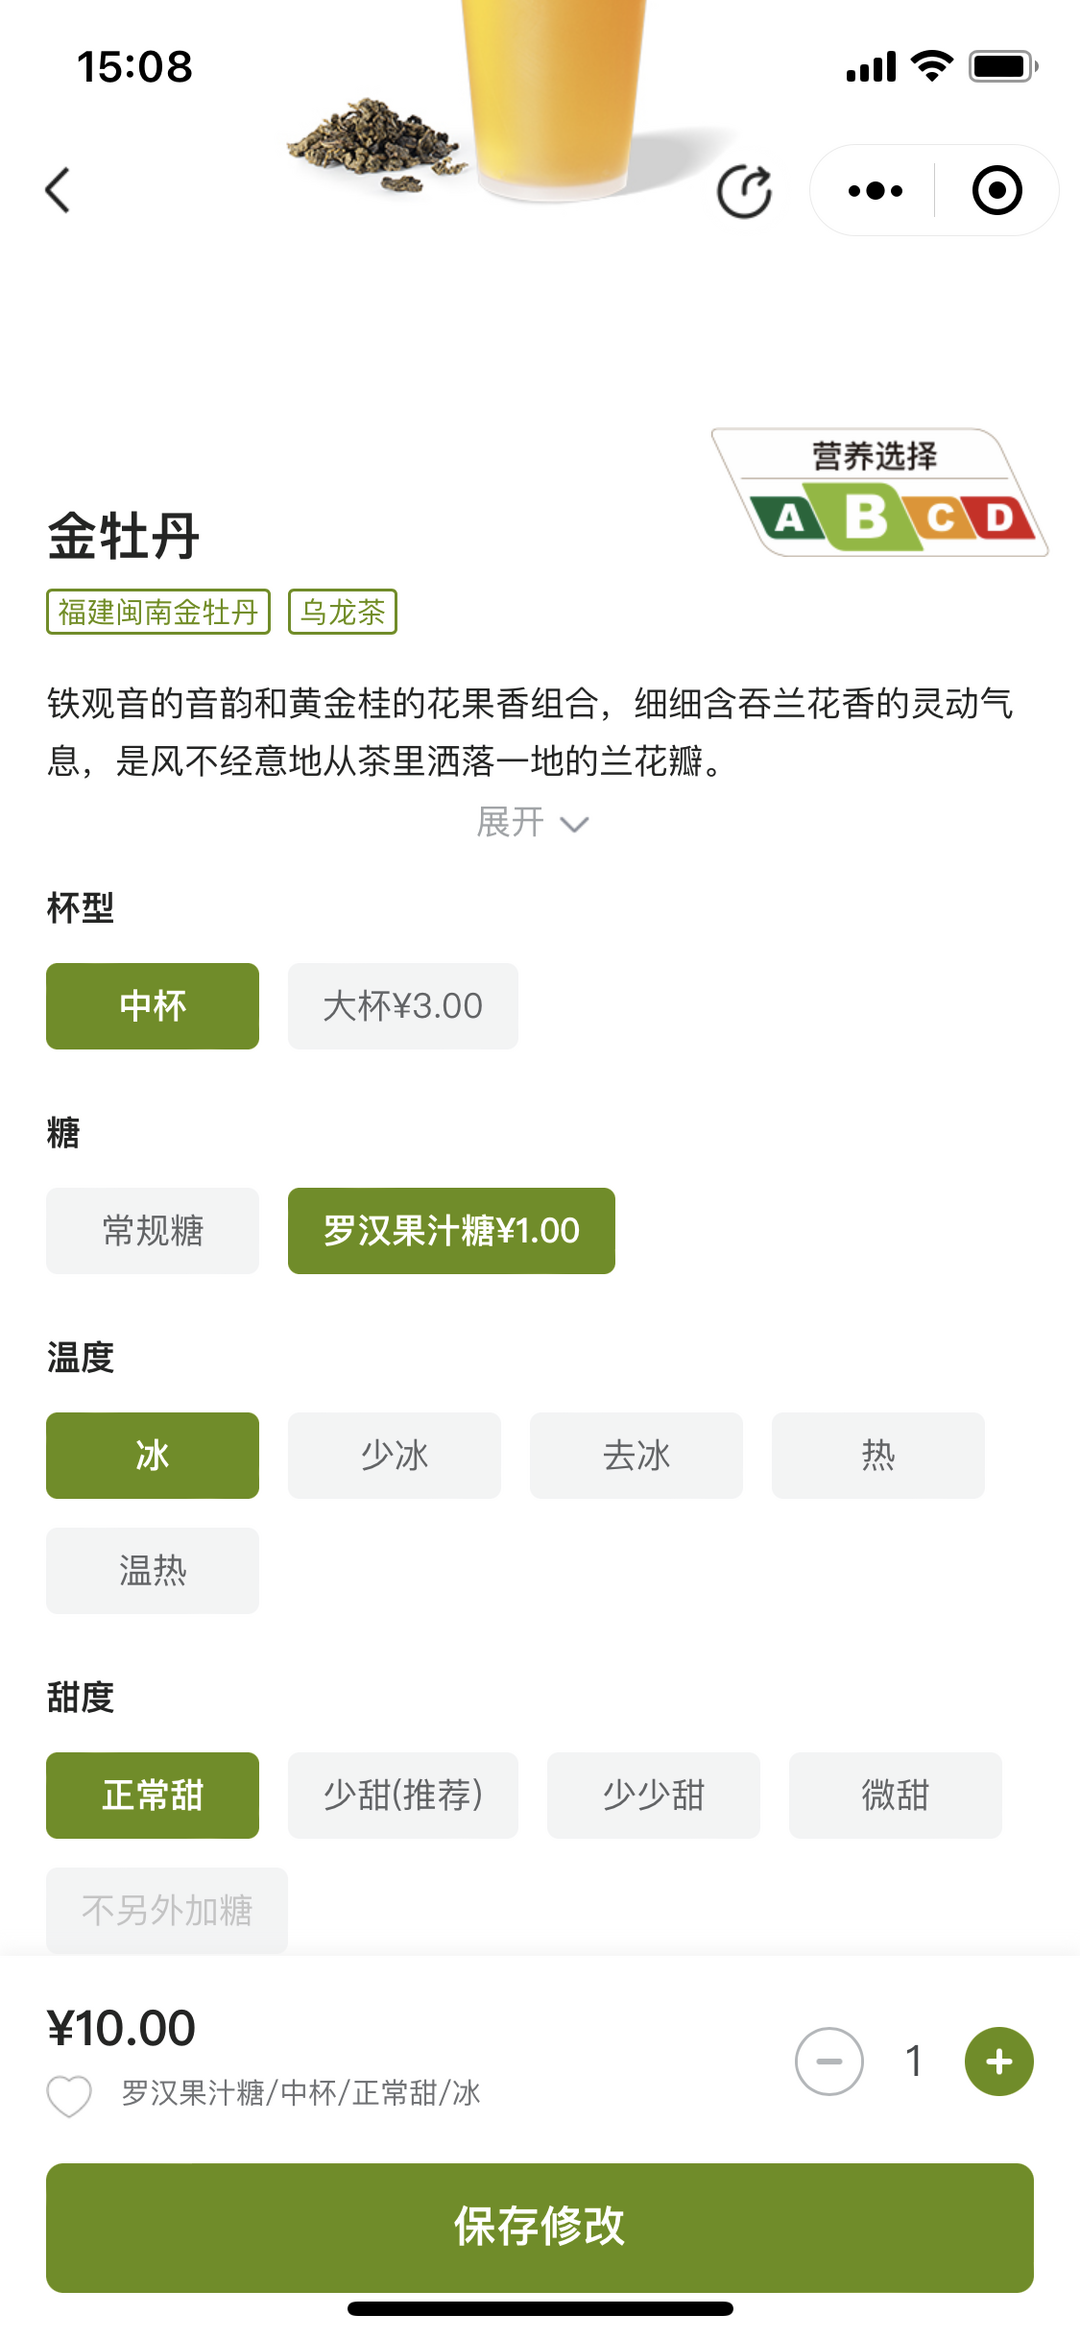The height and width of the screenshot is (2339, 1080).
Task: Tap the mini program close target icon
Action: point(997,191)
